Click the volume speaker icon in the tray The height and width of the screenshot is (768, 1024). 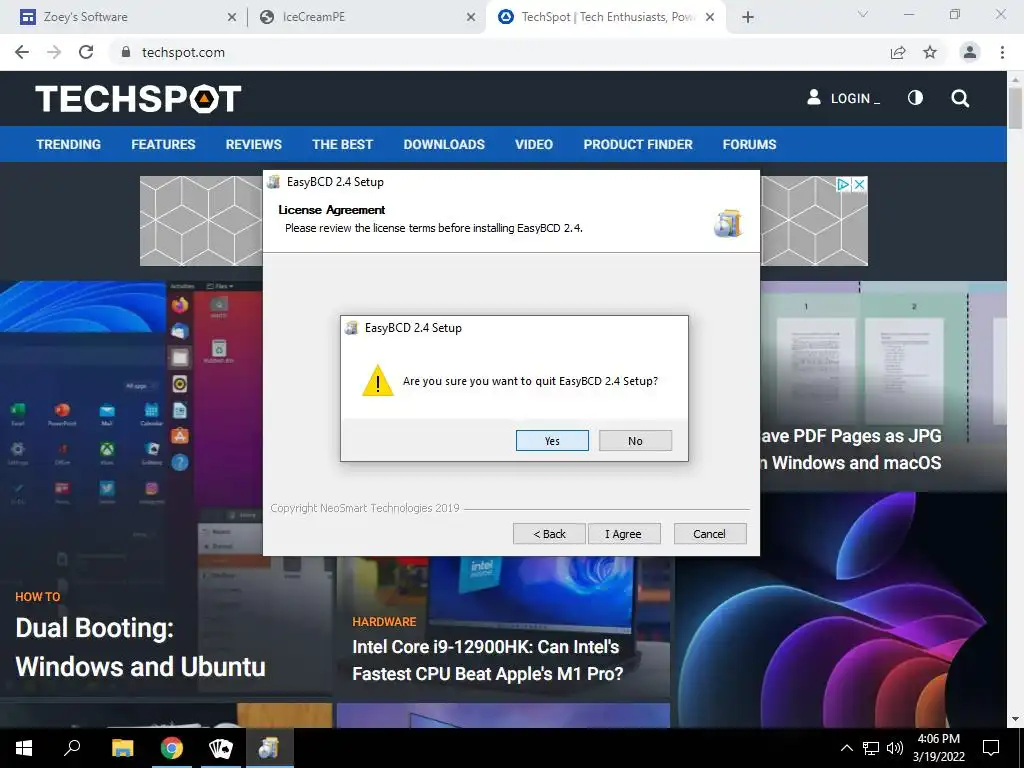895,748
